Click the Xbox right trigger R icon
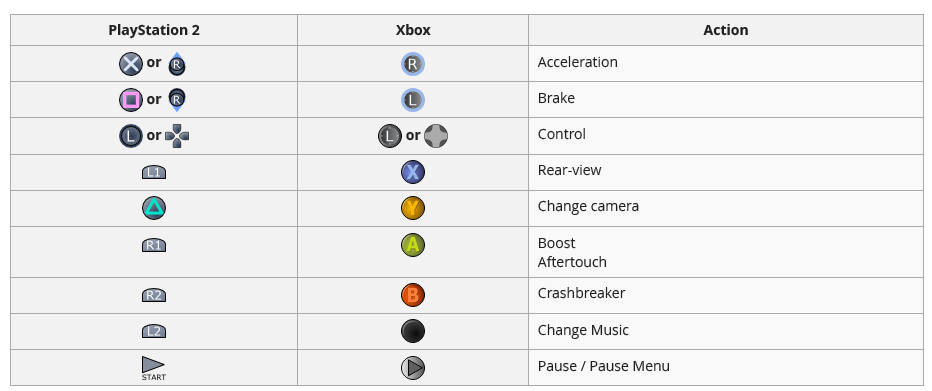Image resolution: width=932 pixels, height=391 pixels. pyautogui.click(x=413, y=64)
